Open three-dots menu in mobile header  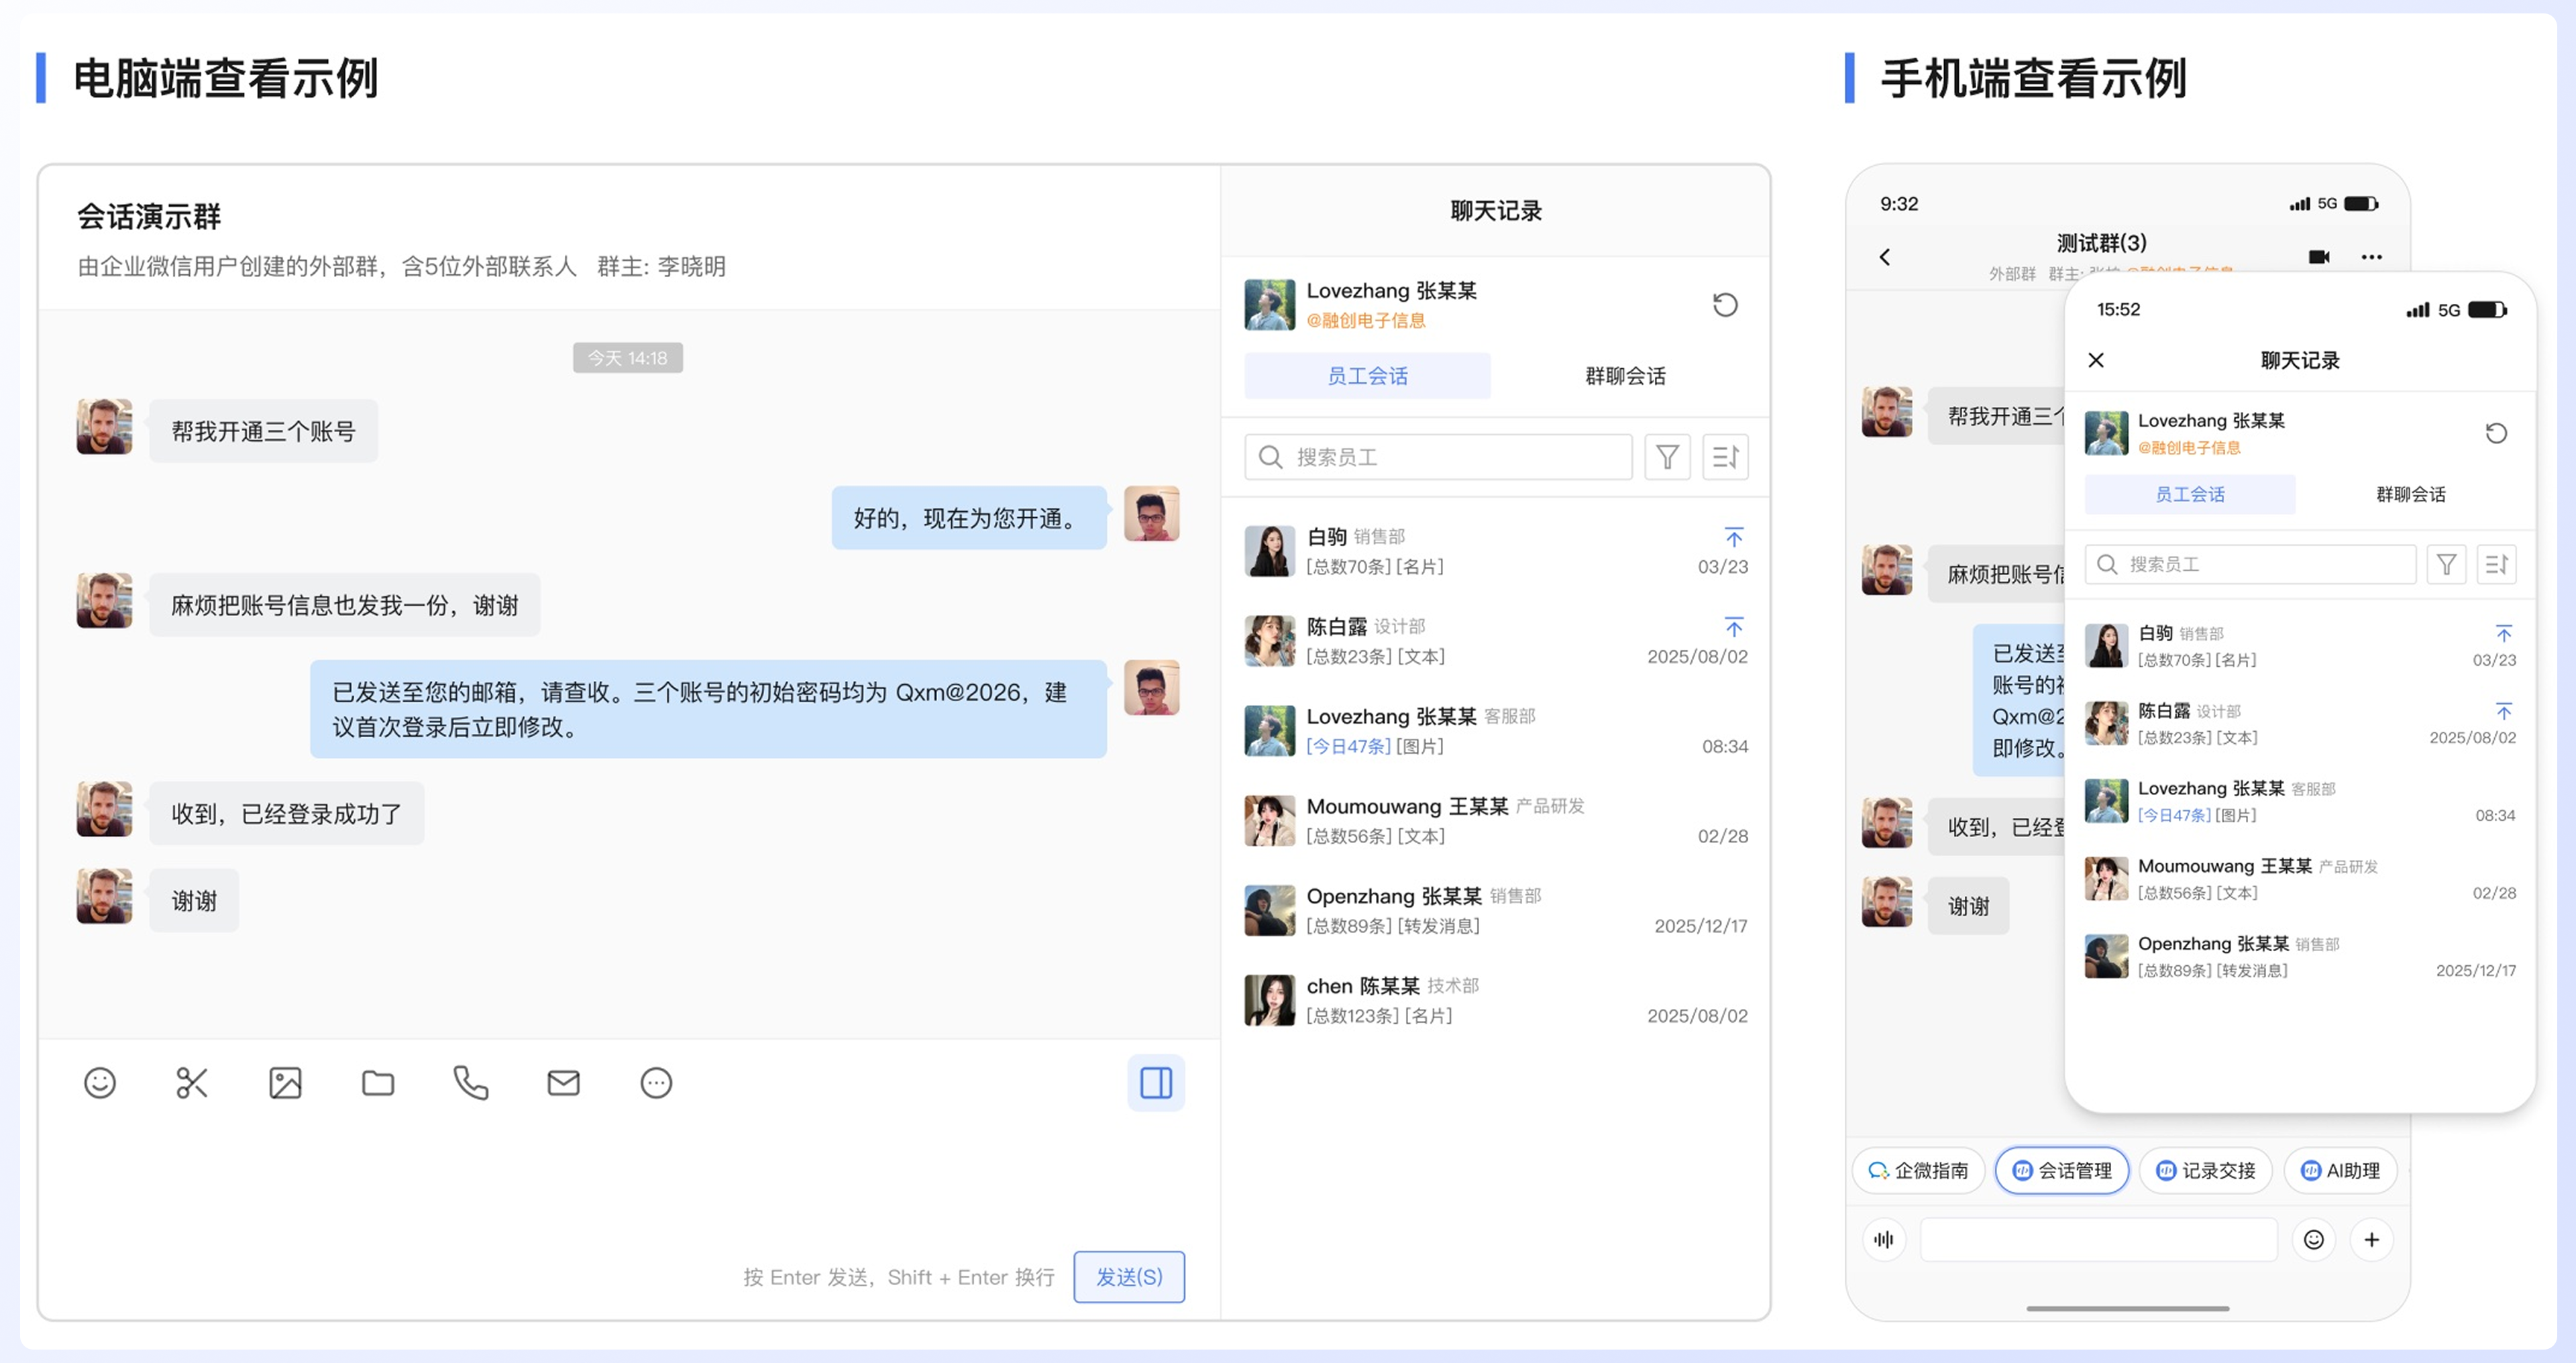[x=2371, y=257]
